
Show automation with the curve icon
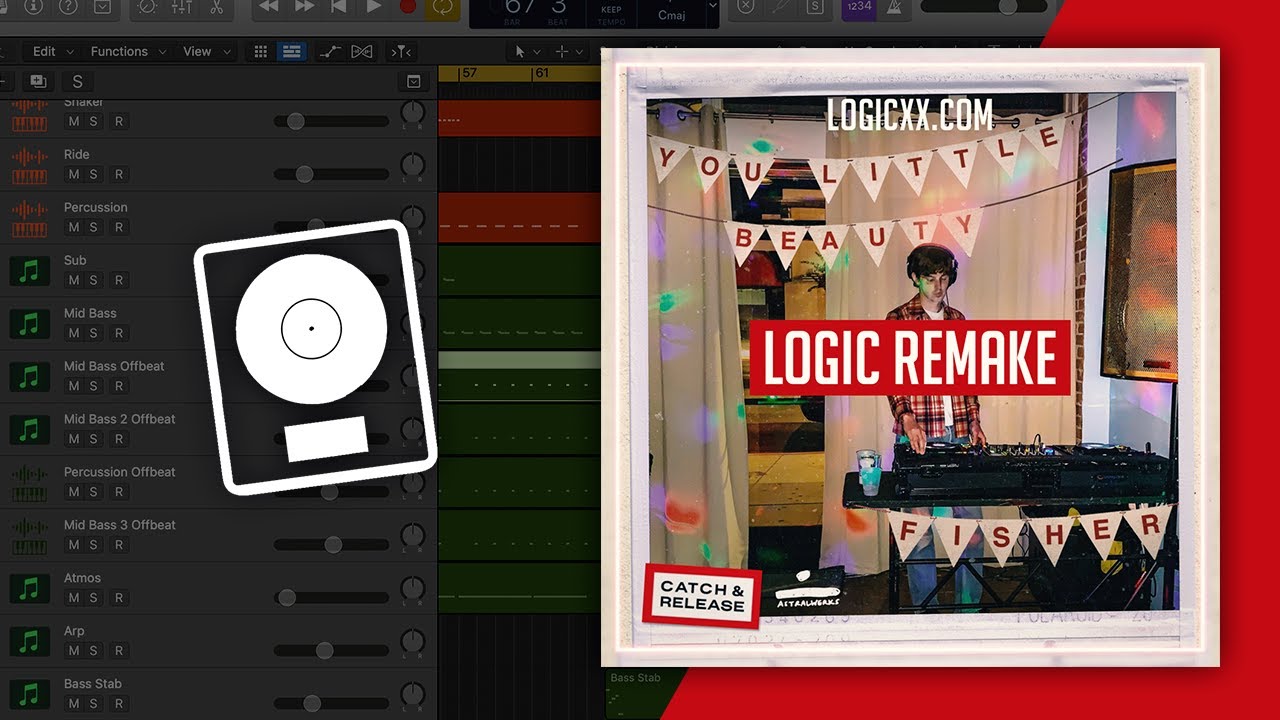329,51
